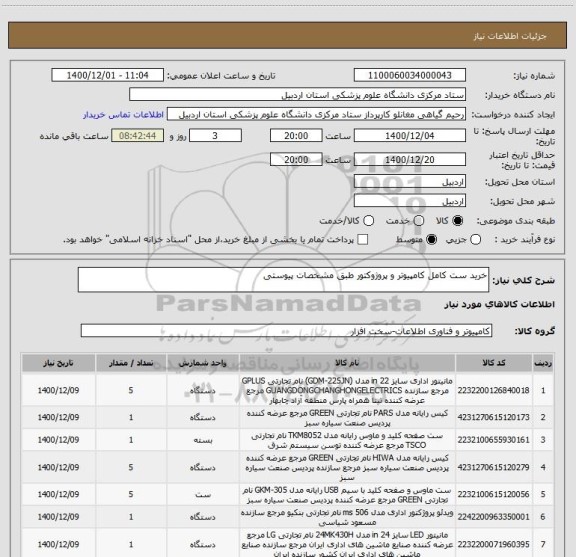The height and width of the screenshot is (557, 576).
Task: Click the شماره نیاز field 1100060034000043
Action: pyautogui.click(x=410, y=75)
